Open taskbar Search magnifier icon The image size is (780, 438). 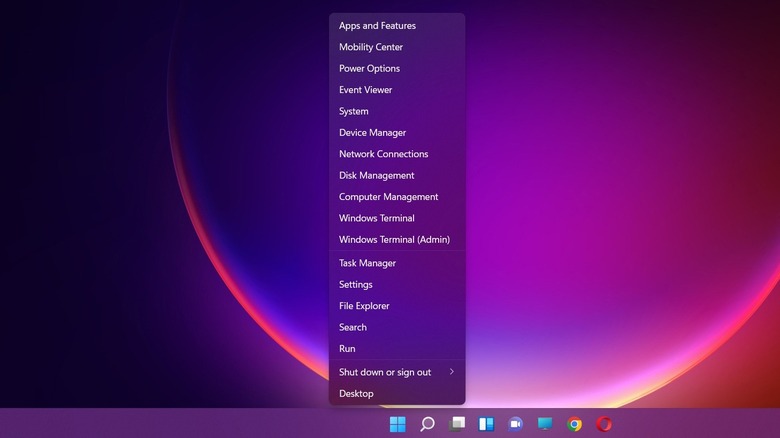(x=427, y=424)
